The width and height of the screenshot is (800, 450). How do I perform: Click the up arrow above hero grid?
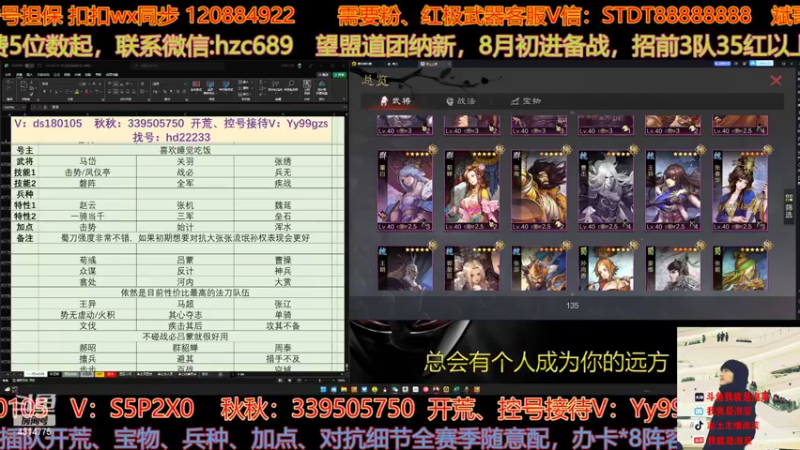coord(572,112)
